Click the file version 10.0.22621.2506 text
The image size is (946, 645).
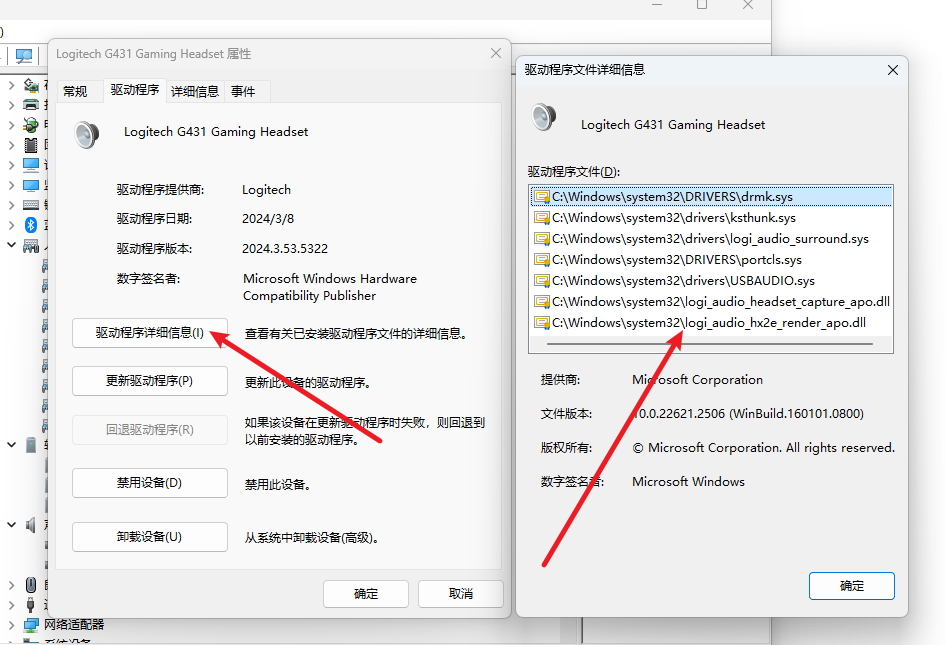[748, 414]
